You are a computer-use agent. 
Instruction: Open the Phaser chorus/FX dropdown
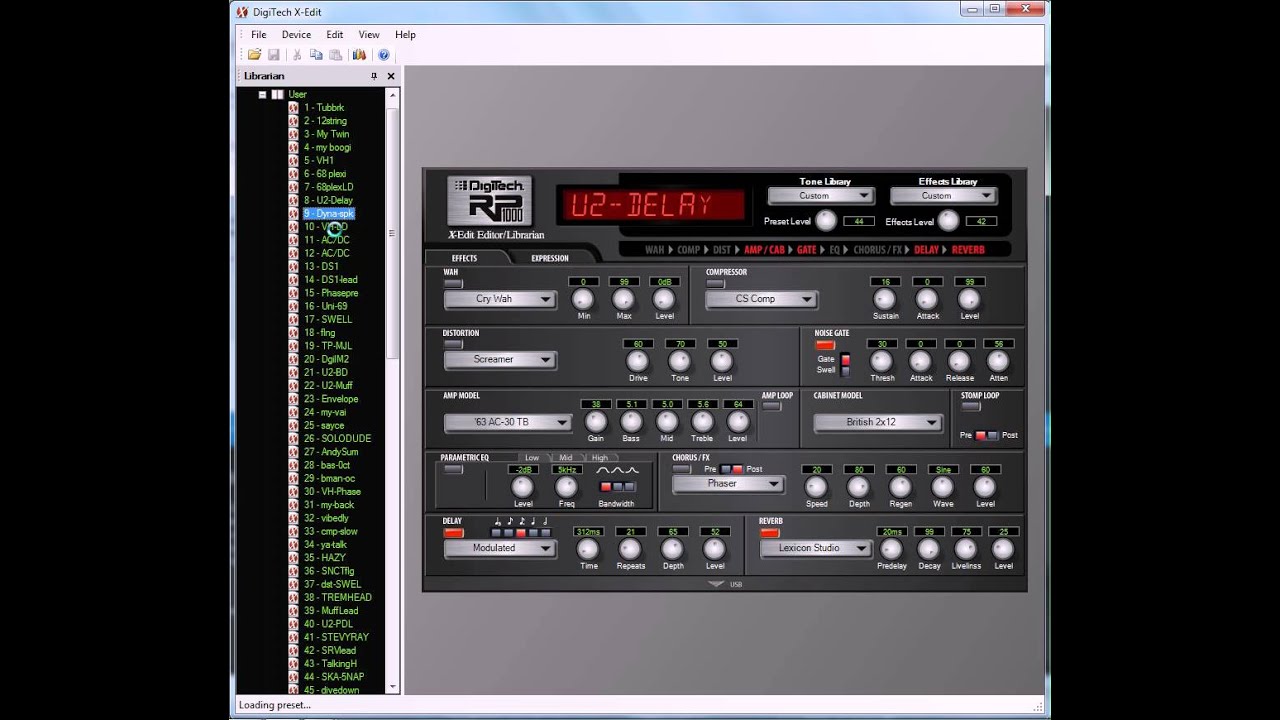point(728,484)
